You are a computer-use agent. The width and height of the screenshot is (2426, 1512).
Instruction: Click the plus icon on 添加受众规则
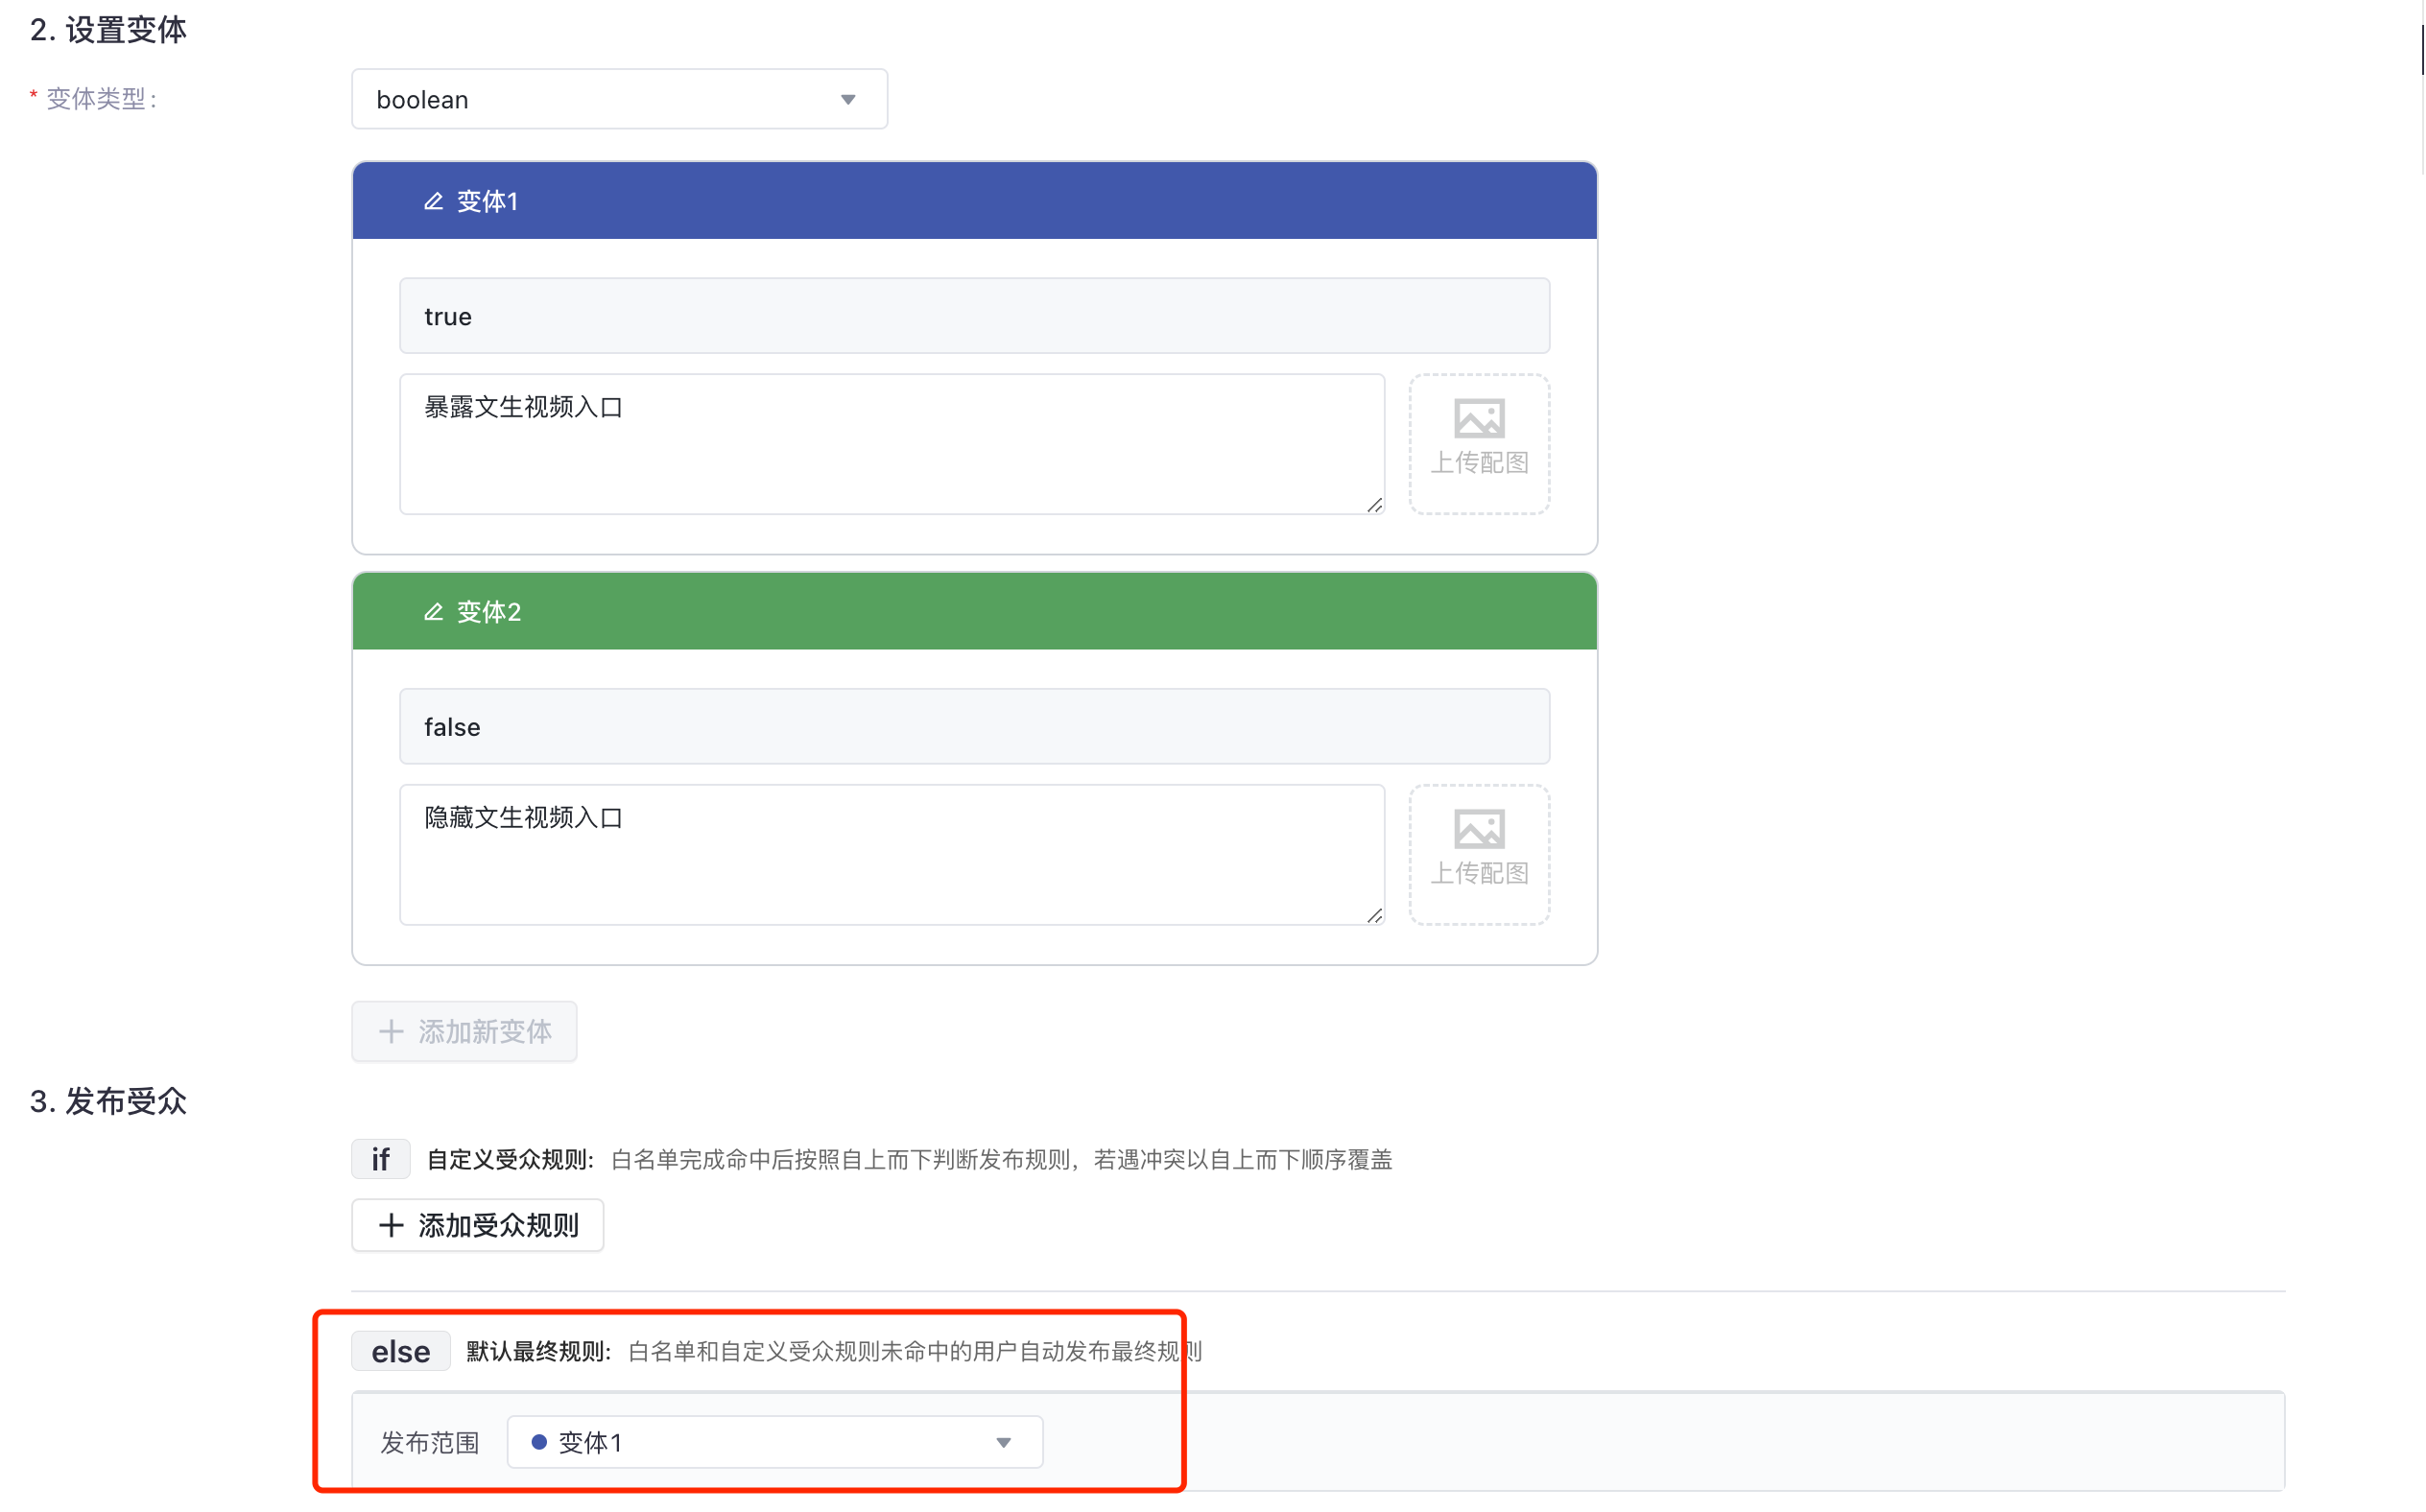[391, 1226]
